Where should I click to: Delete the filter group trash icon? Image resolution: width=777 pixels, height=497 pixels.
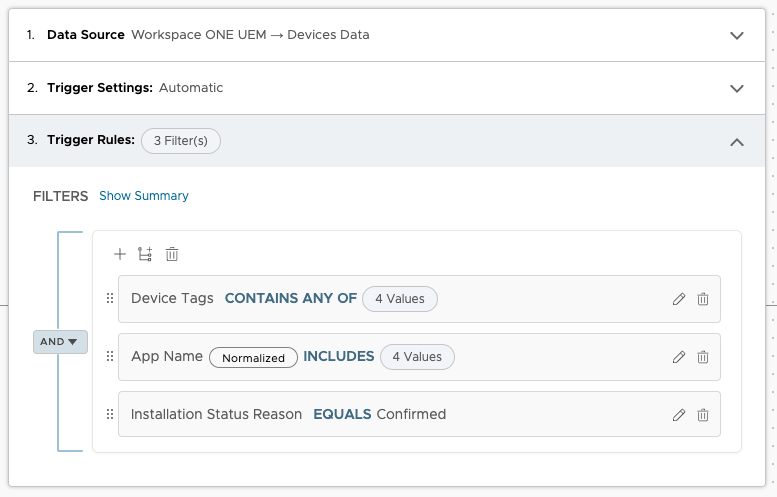click(172, 254)
